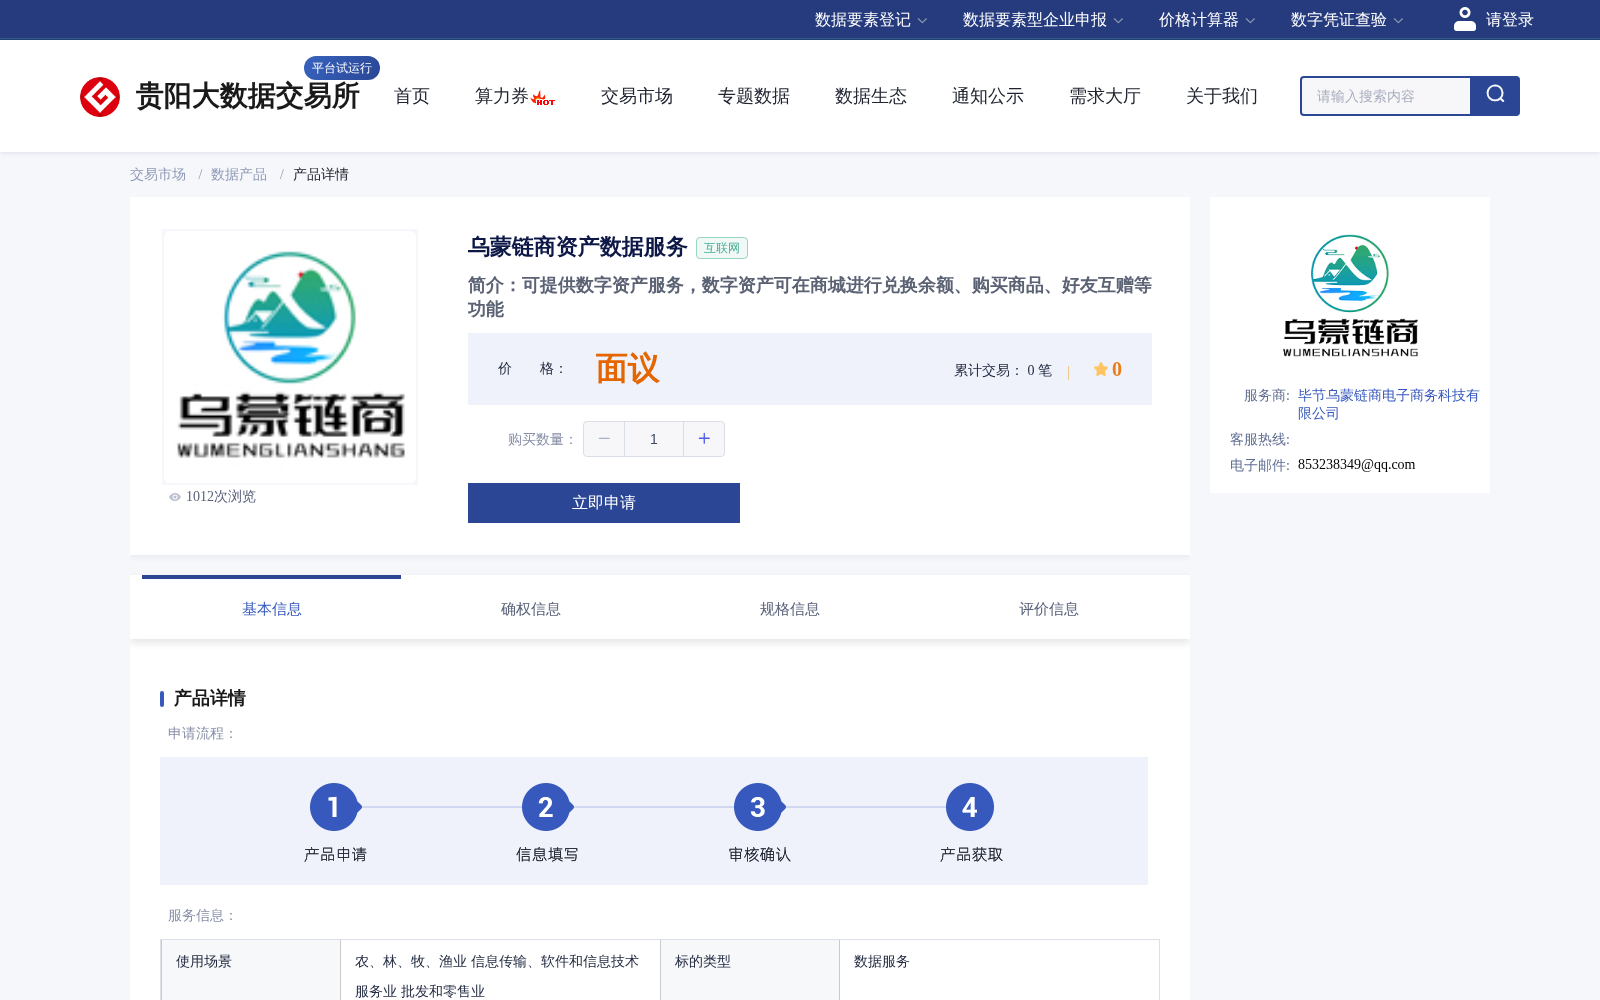Image resolution: width=1600 pixels, height=1000 pixels.
Task: Click step 3 circle 审核确认
Action: point(758,807)
